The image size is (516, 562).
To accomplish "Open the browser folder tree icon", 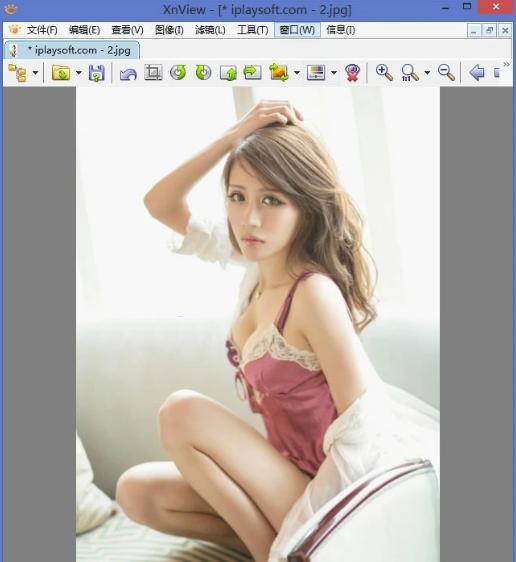I will click(17, 73).
